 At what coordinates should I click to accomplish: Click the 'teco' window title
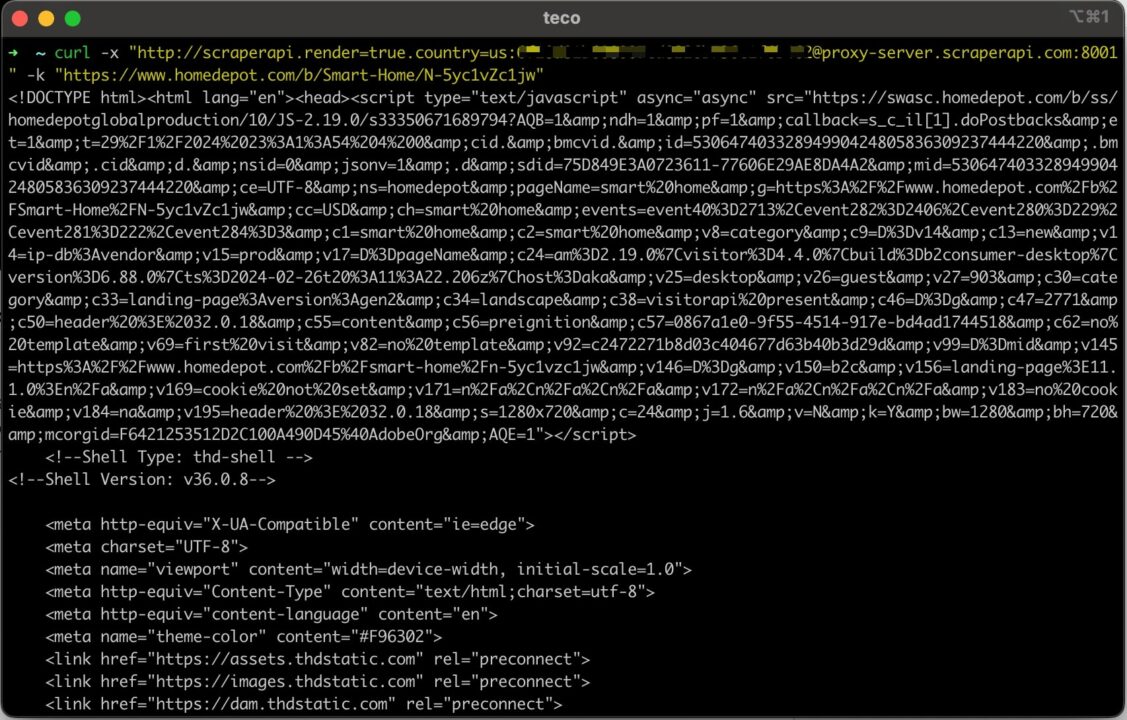point(561,18)
